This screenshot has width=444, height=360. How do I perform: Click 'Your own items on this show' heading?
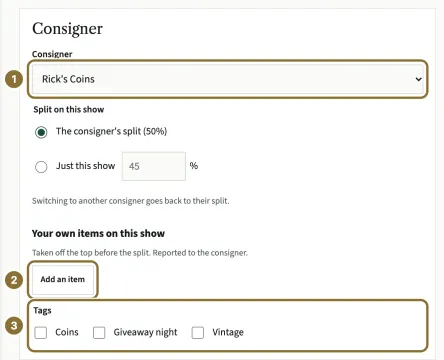pos(98,233)
